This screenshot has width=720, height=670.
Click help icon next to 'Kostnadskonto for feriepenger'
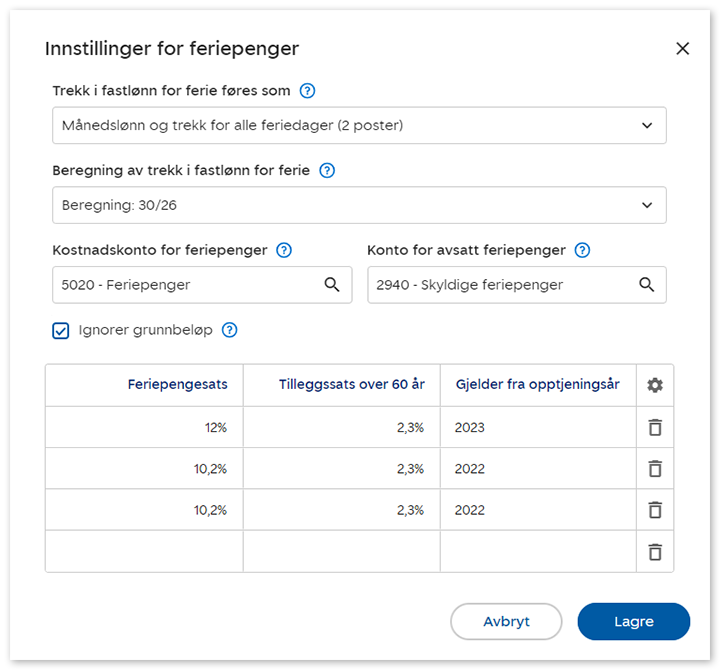coord(283,251)
